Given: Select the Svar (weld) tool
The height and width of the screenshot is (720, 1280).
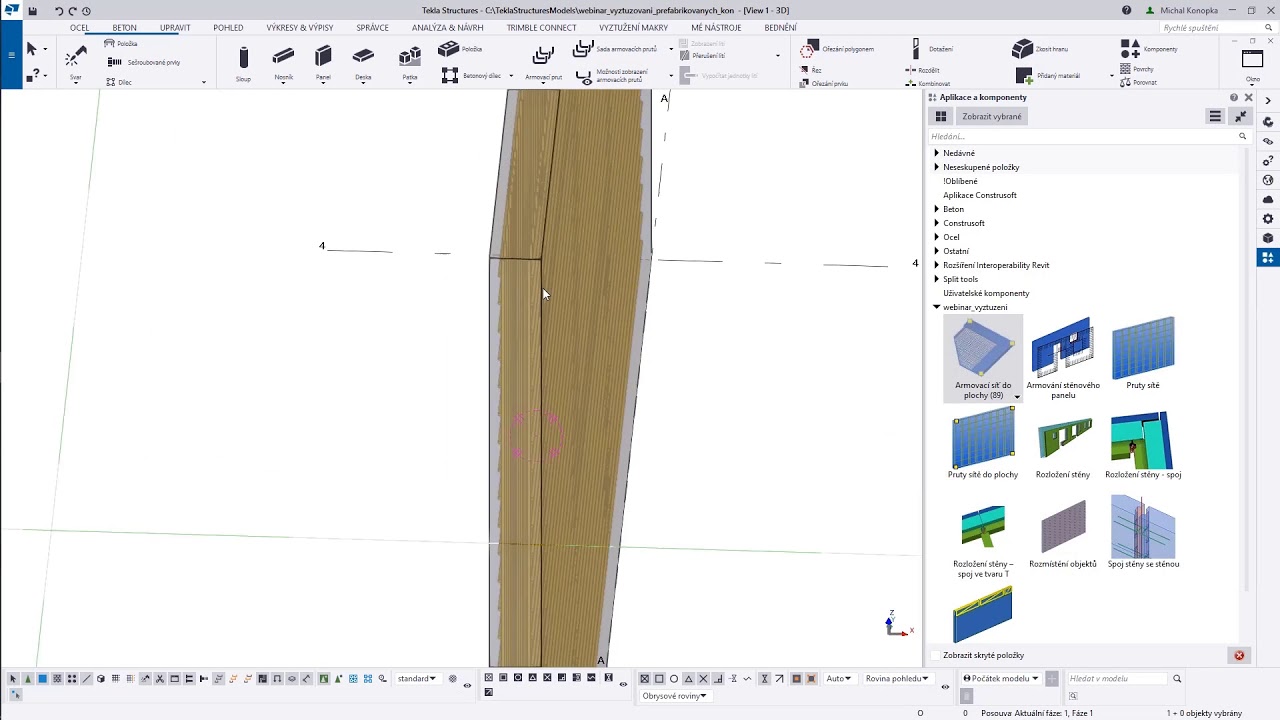Looking at the screenshot, I should point(76,62).
